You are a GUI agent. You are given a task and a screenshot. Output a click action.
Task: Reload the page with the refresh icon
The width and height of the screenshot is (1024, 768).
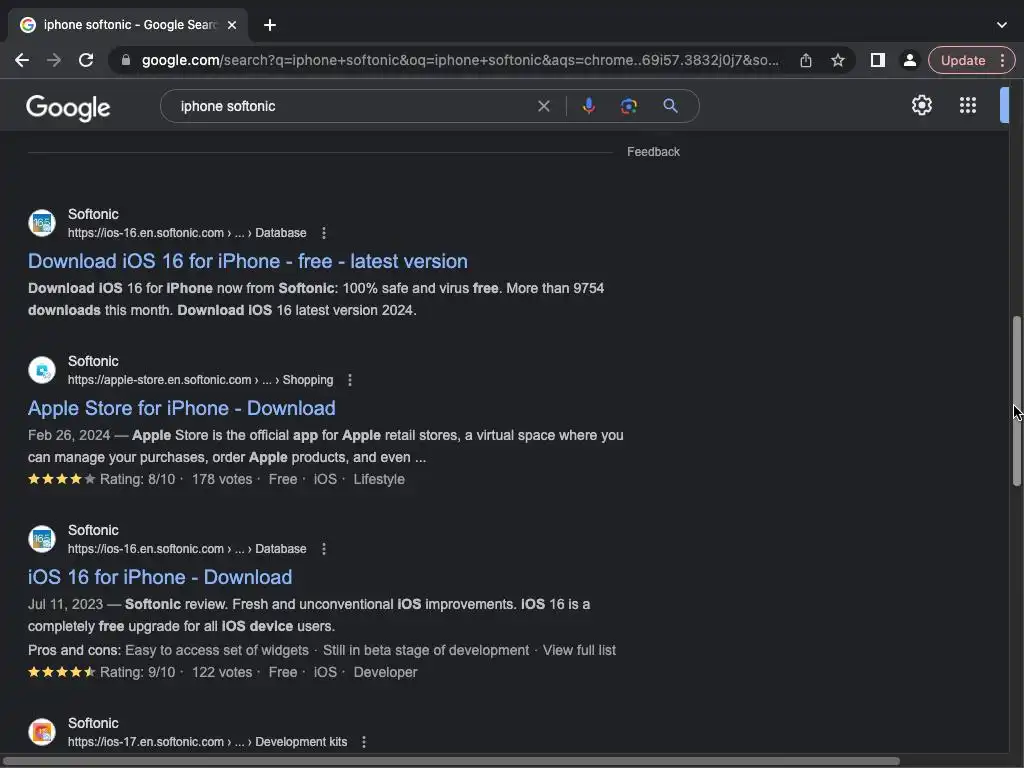coord(86,60)
